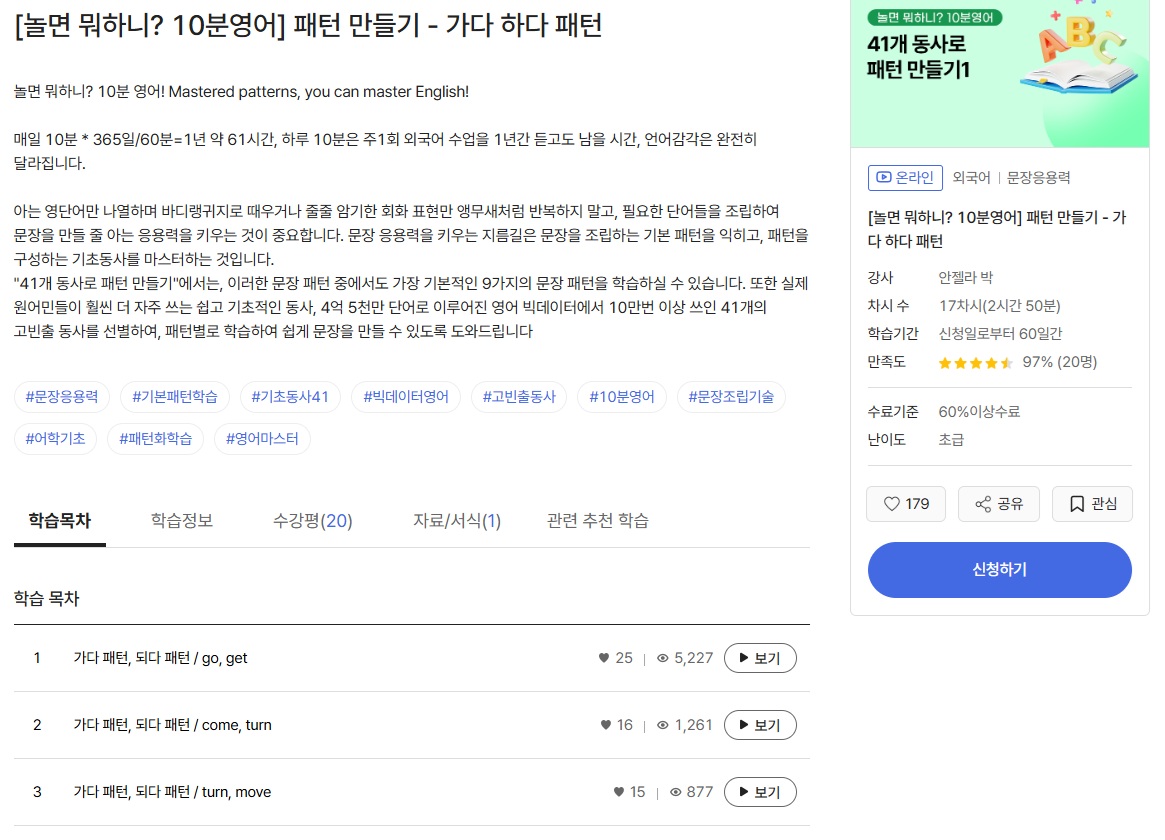Go to 관련 추천 학습 tab
The height and width of the screenshot is (840, 1165).
pos(597,520)
